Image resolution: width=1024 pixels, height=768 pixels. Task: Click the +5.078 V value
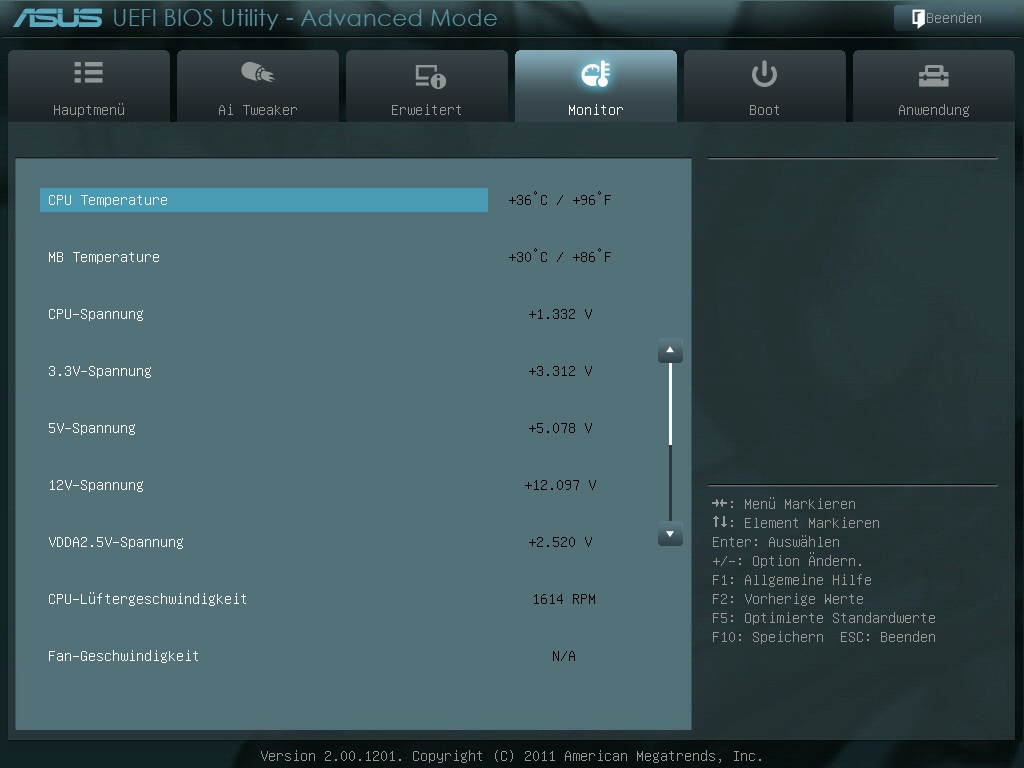pos(560,428)
